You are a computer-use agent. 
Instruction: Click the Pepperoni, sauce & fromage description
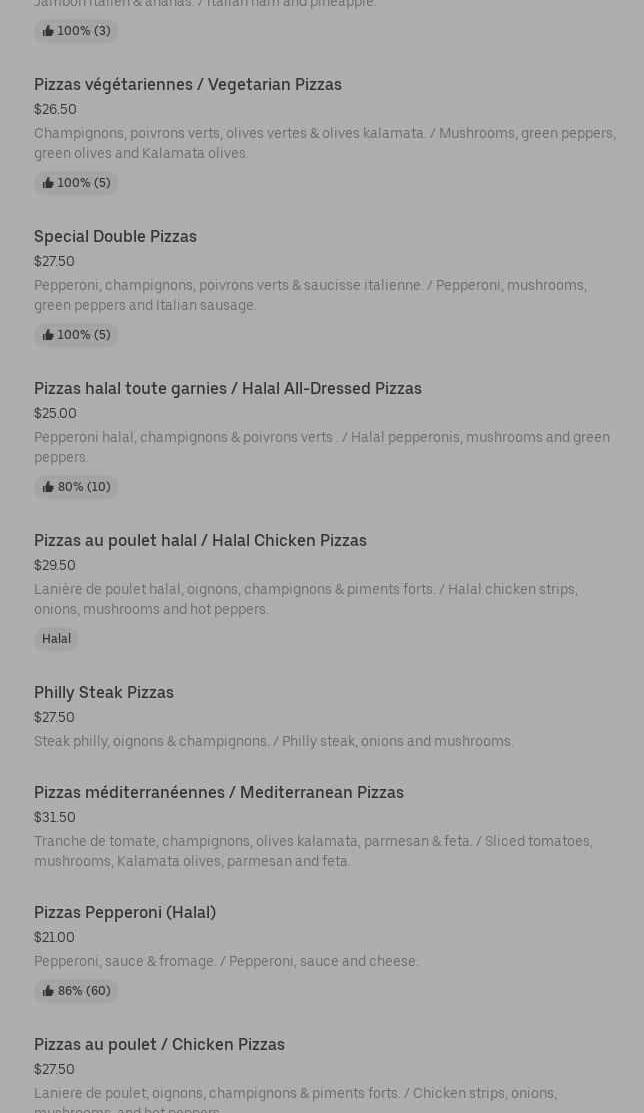coord(226,961)
